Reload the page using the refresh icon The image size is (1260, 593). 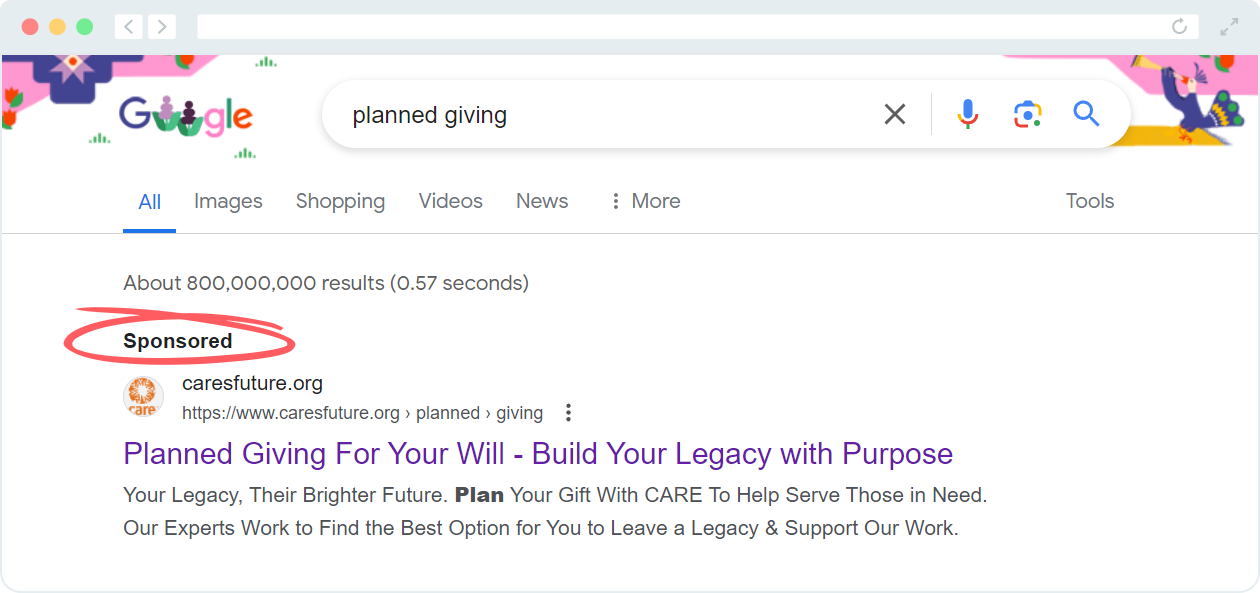coord(1179,26)
